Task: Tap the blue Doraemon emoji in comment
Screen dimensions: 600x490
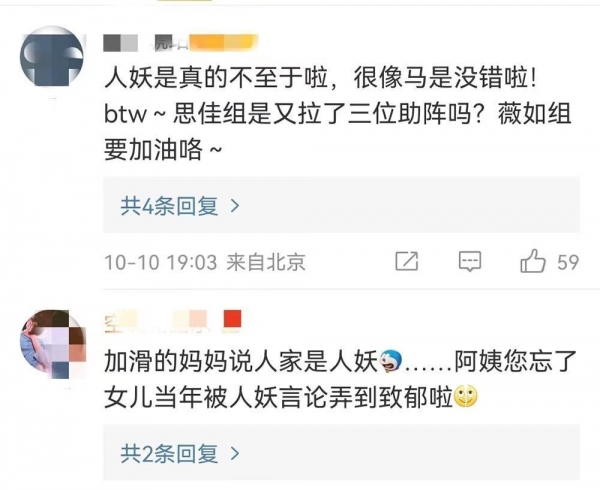Action: coord(391,361)
